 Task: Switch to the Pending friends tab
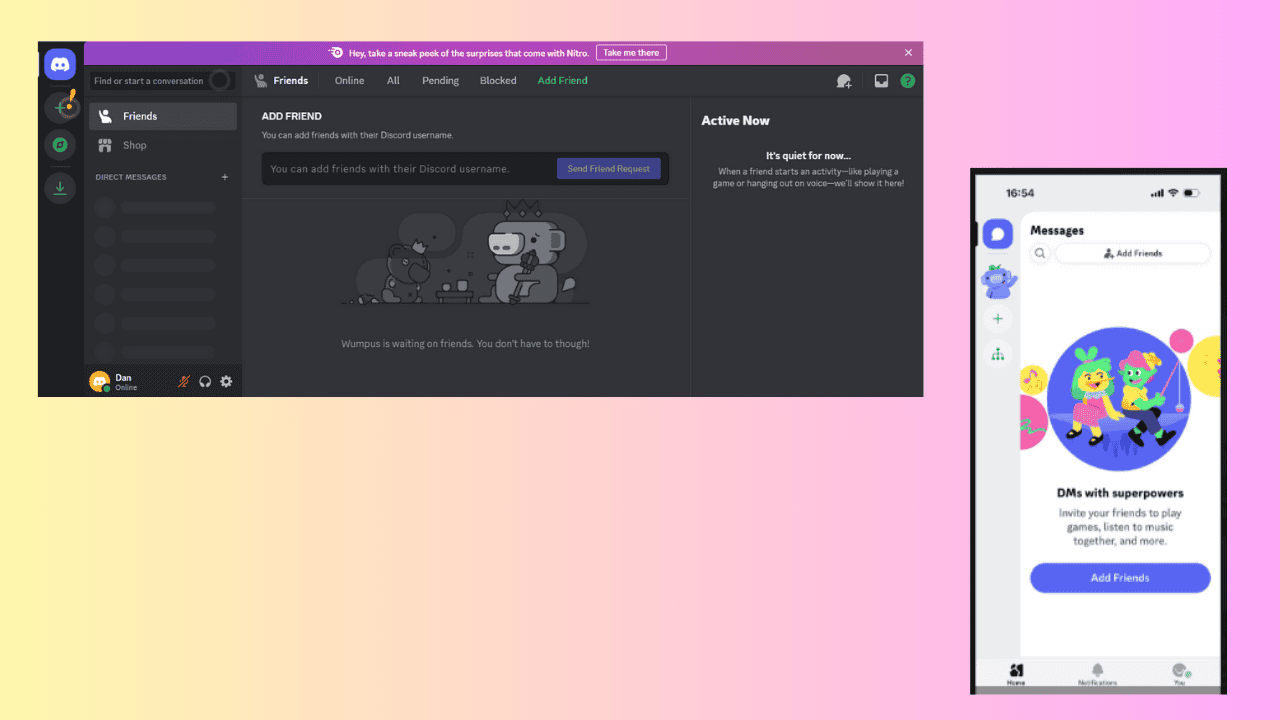coord(440,80)
